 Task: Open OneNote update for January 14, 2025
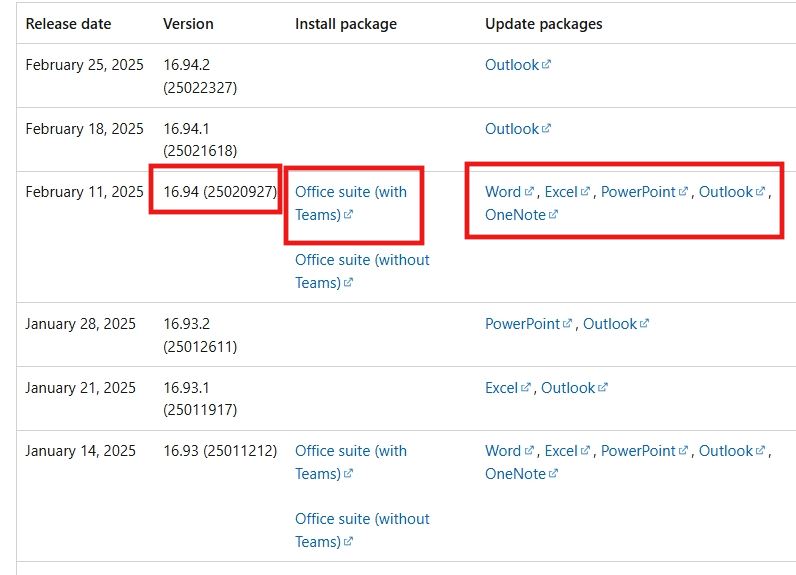pos(521,473)
